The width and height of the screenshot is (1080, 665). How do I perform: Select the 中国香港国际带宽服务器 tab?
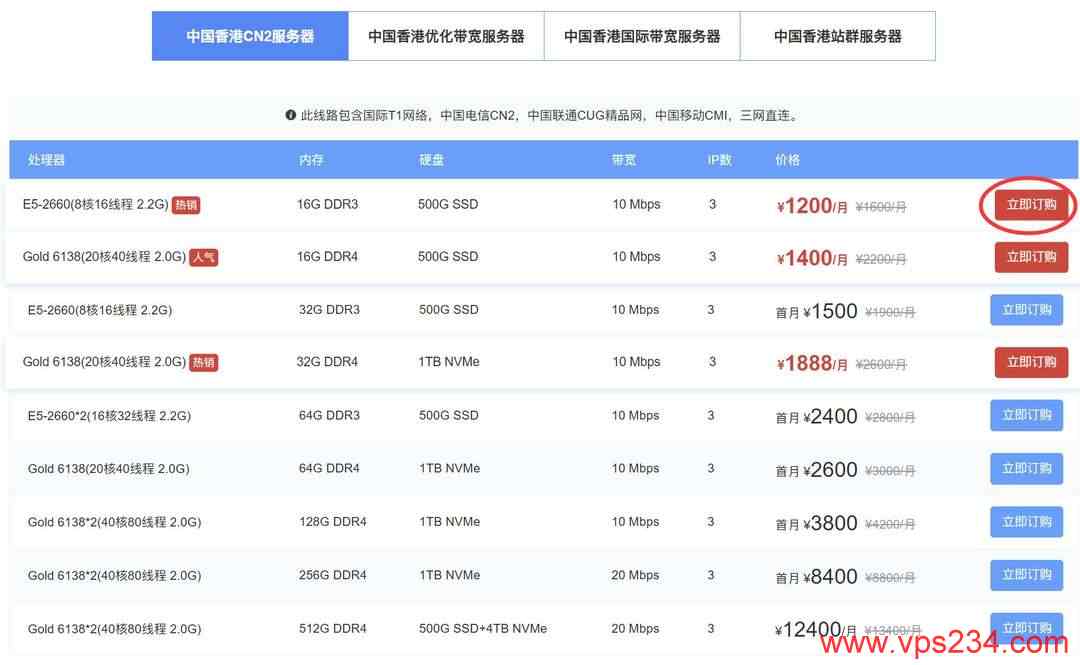(x=642, y=36)
